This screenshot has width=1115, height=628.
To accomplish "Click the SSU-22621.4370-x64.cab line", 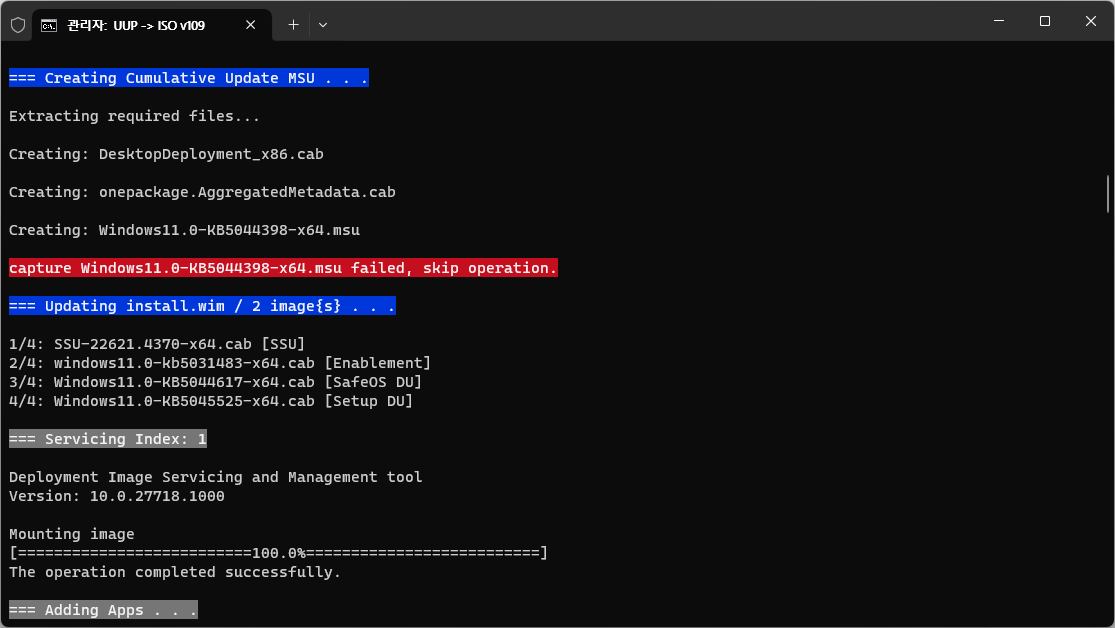I will click(x=156, y=344).
